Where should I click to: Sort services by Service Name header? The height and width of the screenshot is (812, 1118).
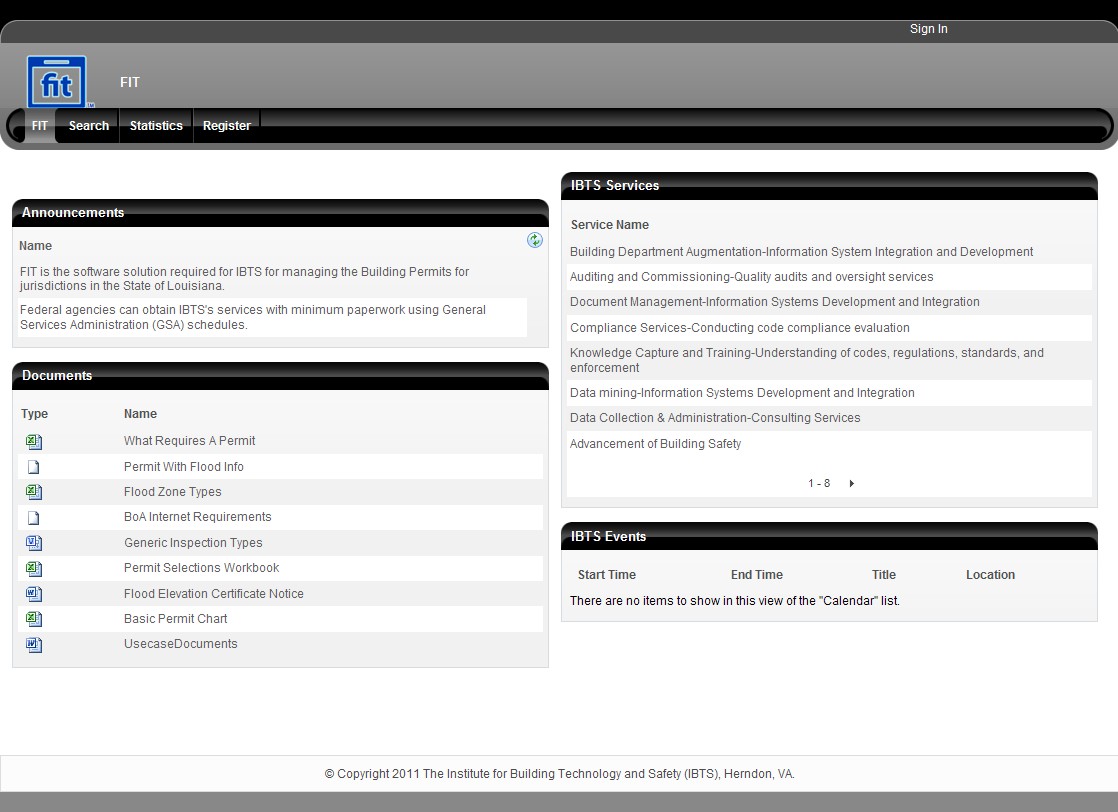click(609, 225)
